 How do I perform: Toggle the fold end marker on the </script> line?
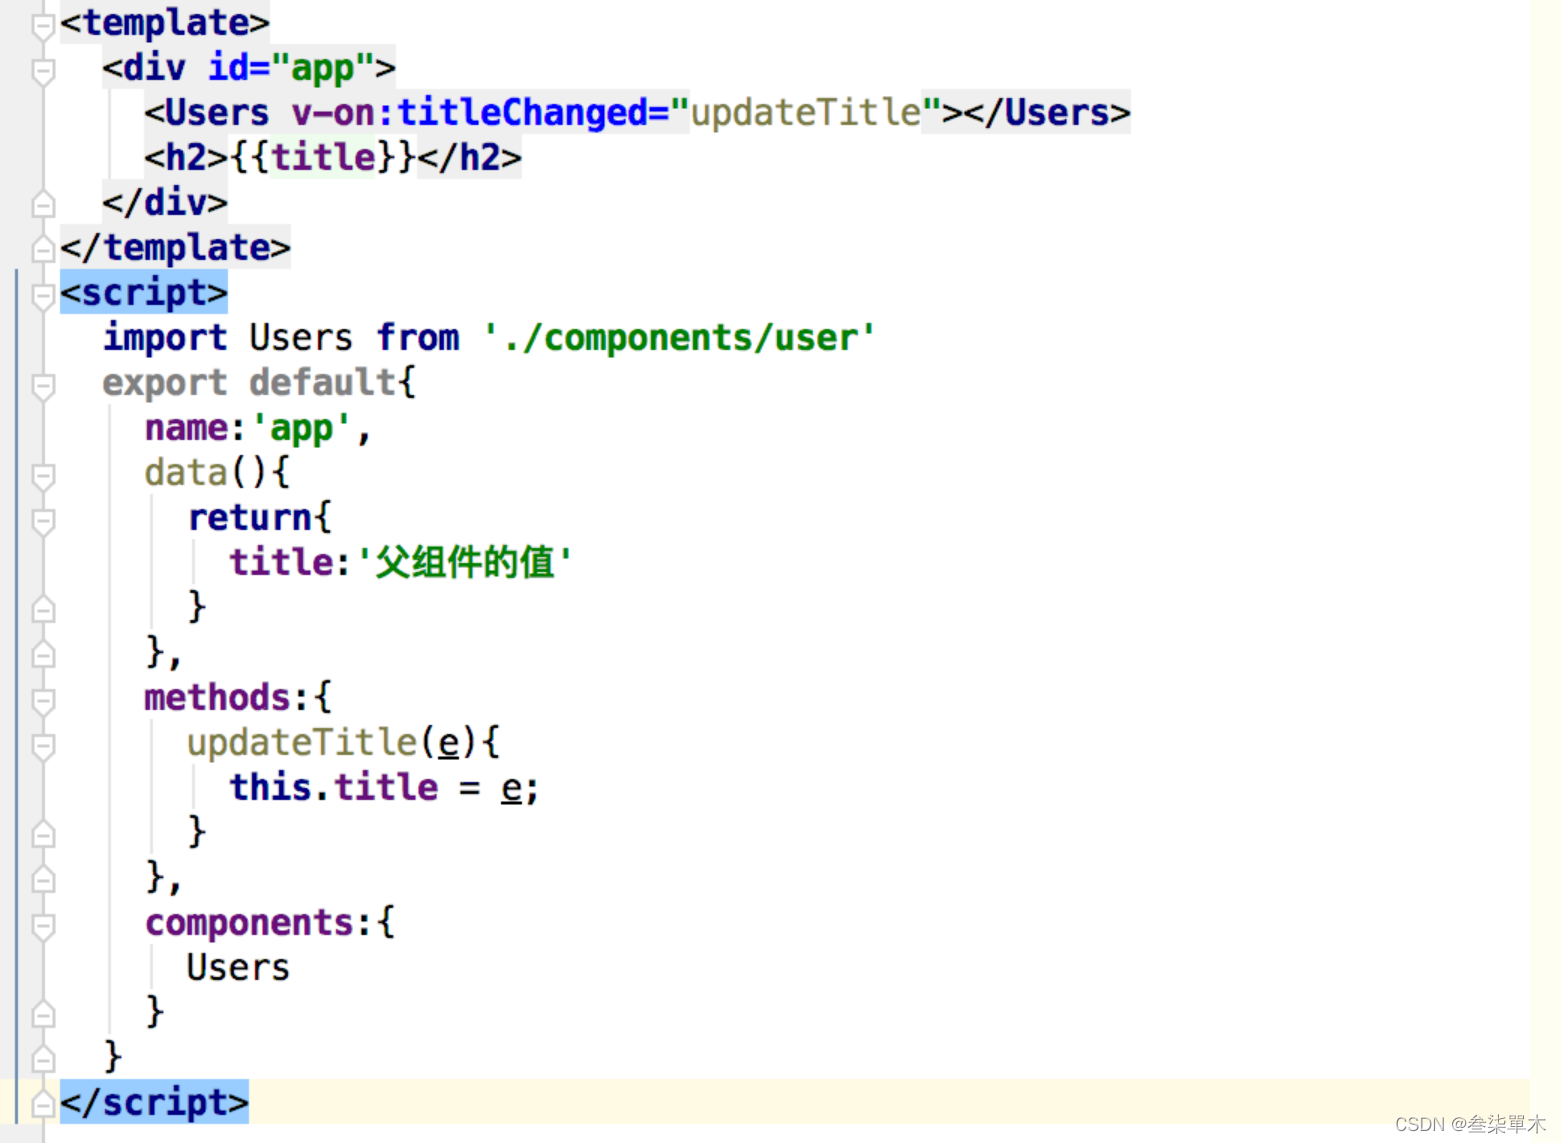click(43, 1104)
